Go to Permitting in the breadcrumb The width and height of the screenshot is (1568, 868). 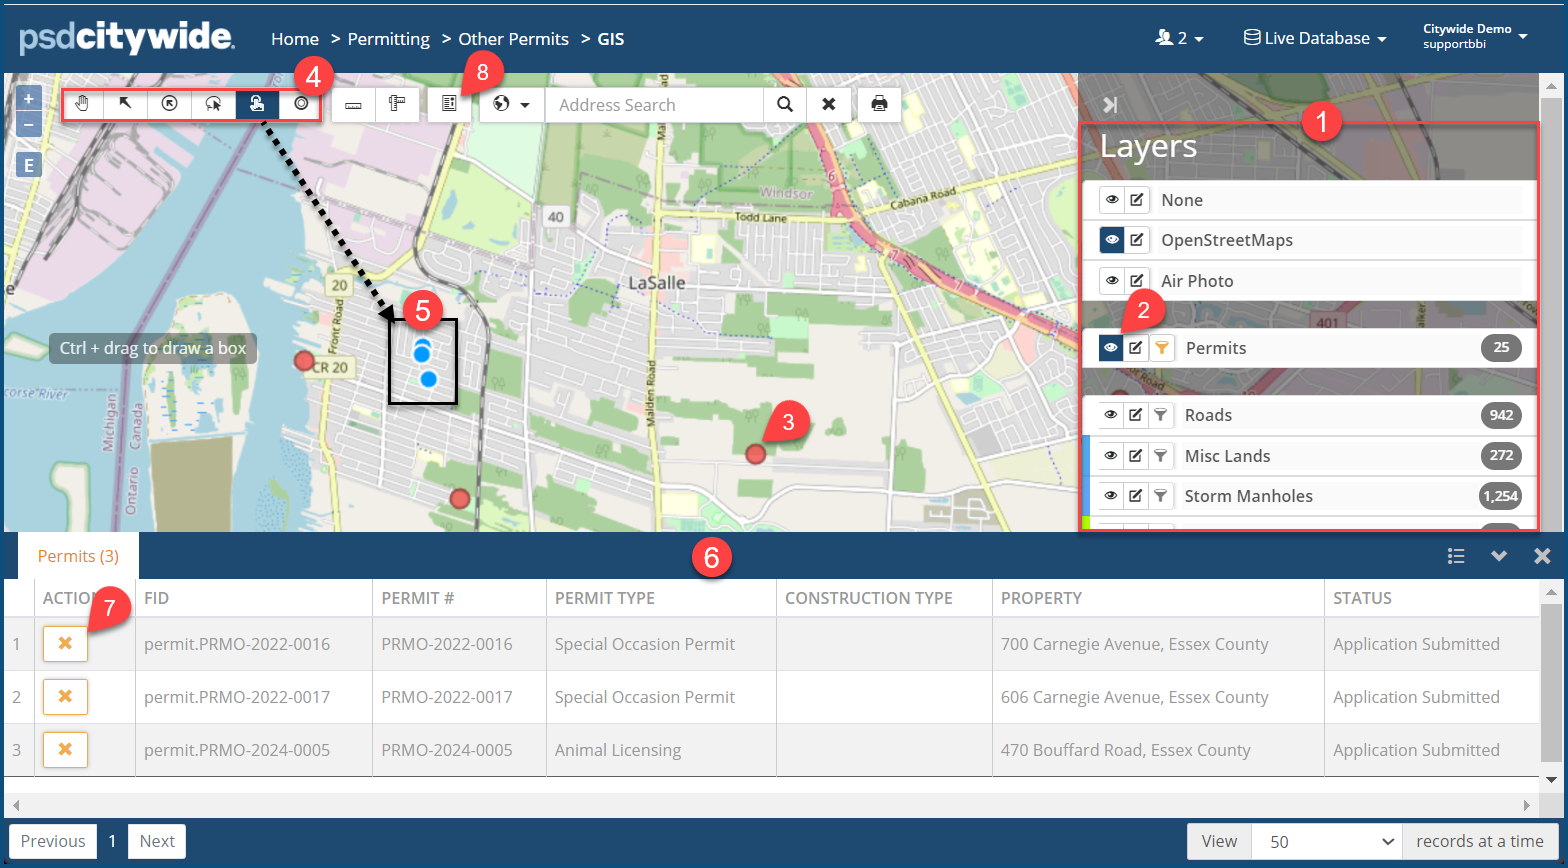[388, 39]
